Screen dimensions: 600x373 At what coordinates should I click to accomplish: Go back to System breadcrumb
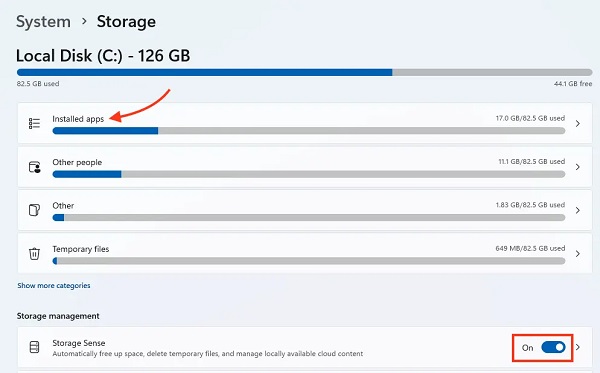(43, 22)
